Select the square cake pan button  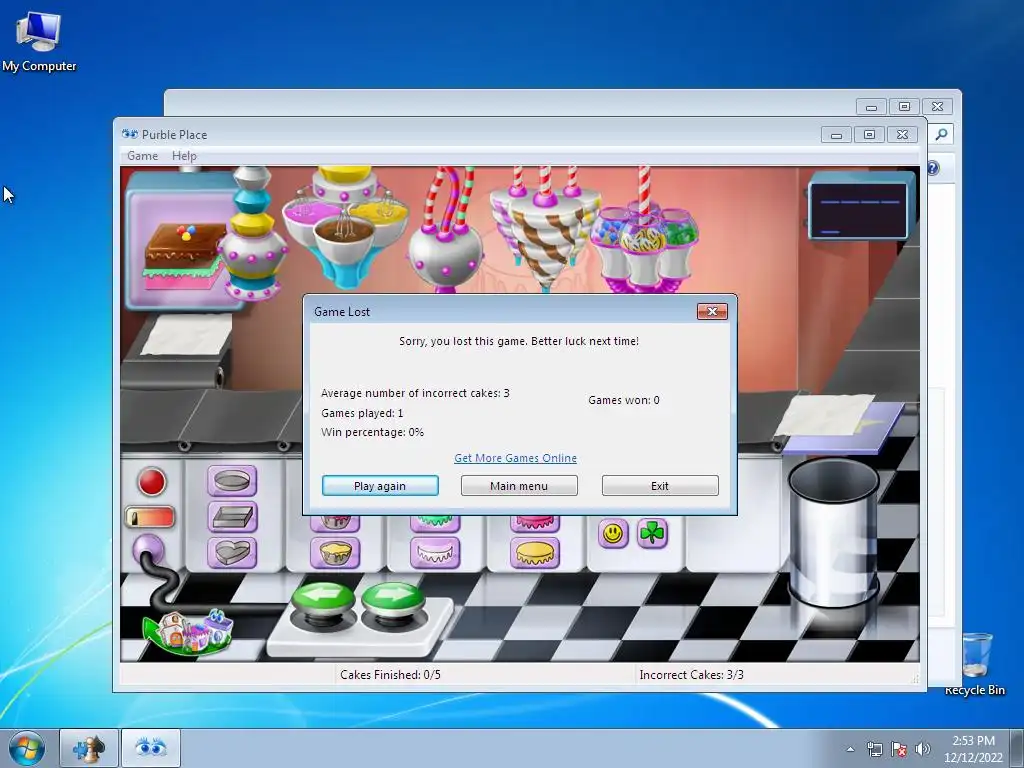232,517
